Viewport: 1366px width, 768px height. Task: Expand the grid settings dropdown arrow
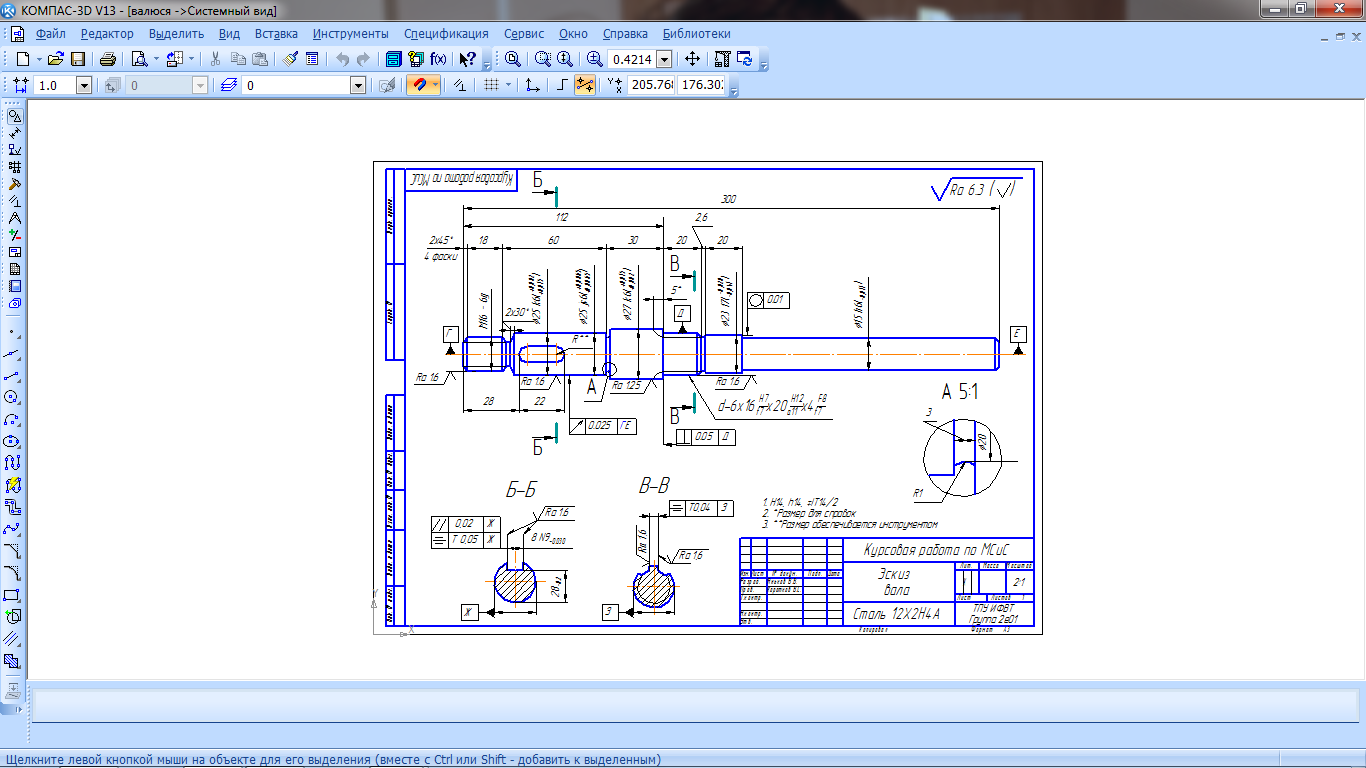507,86
